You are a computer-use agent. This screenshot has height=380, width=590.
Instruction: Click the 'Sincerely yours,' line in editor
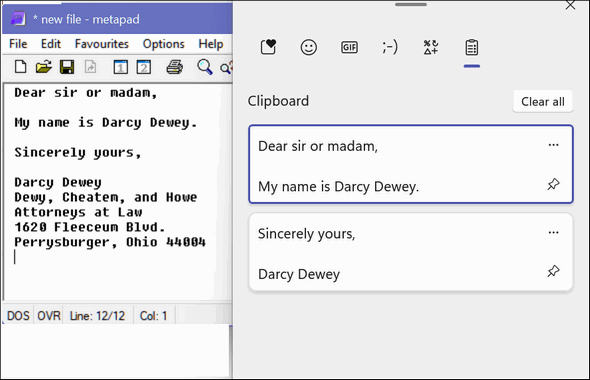click(78, 152)
